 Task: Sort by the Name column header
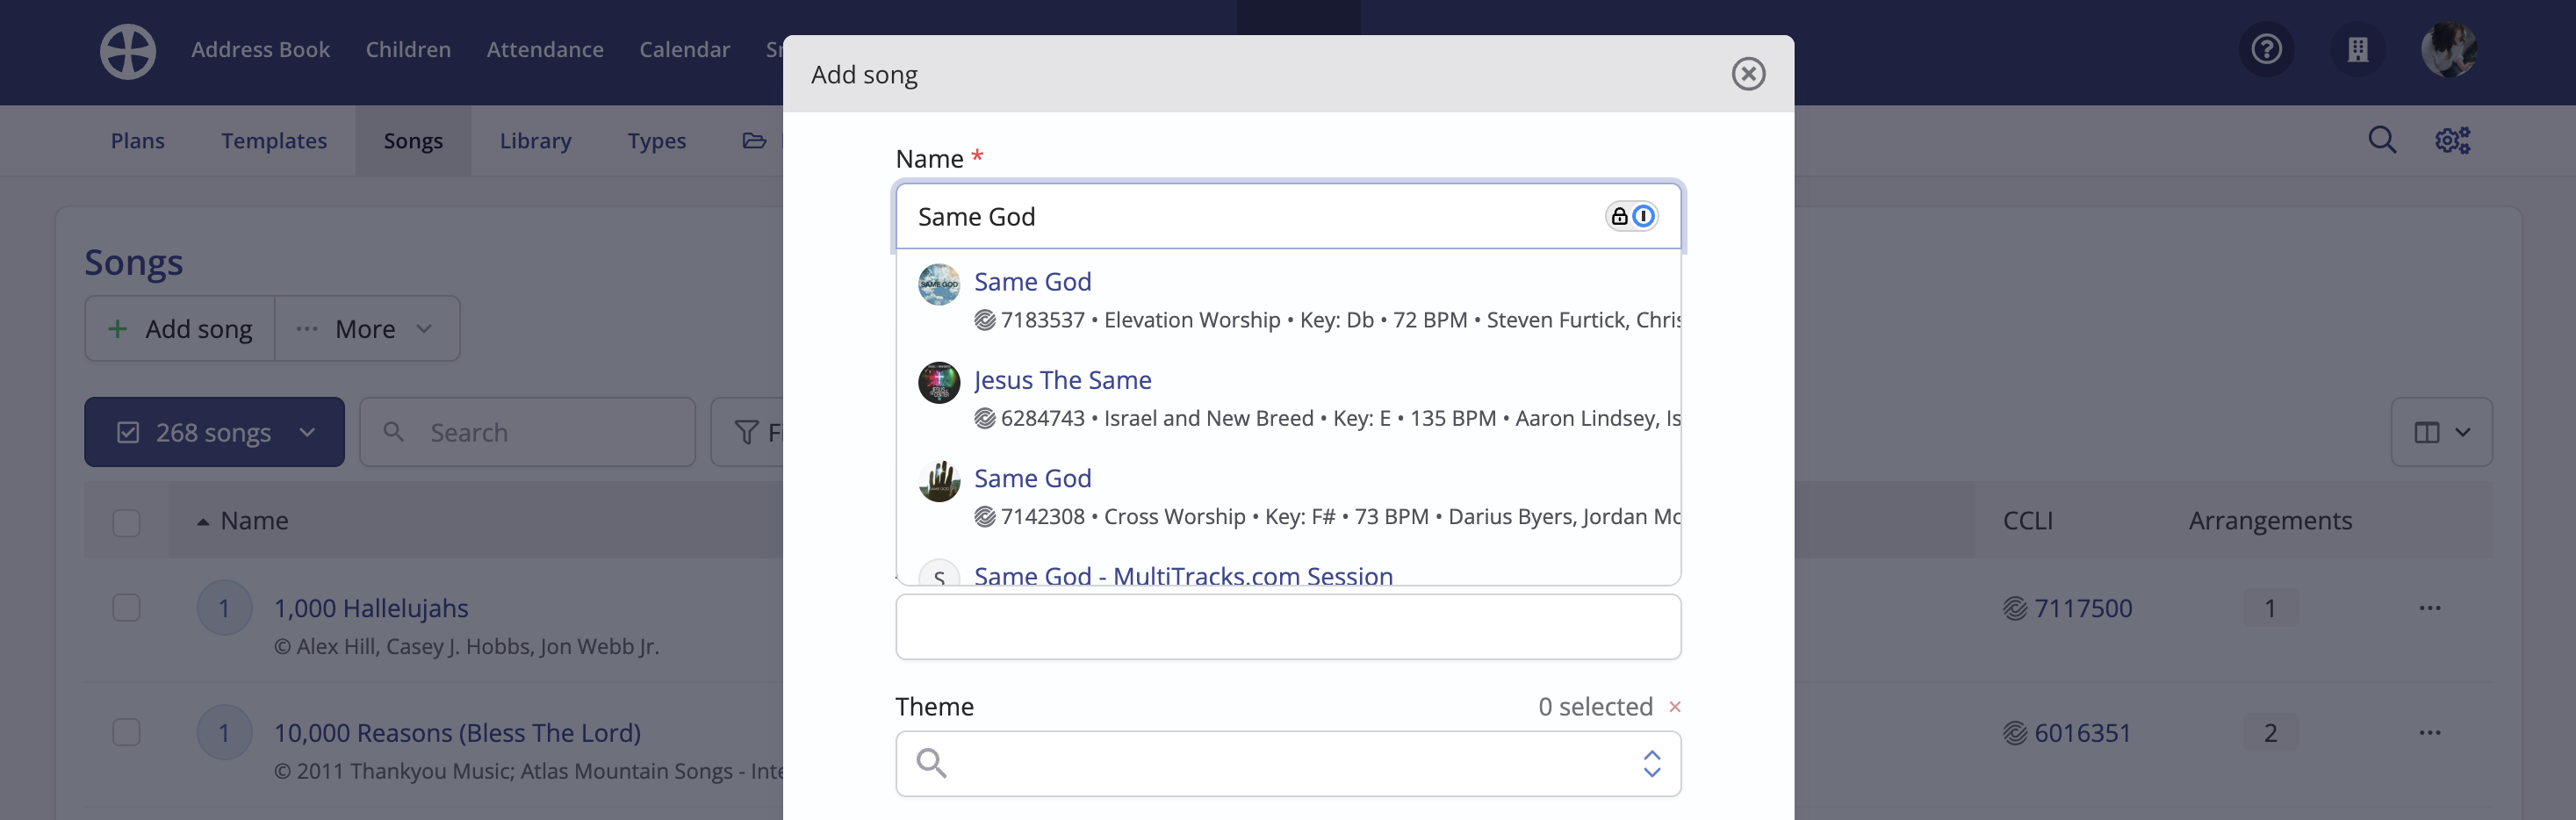tap(254, 521)
